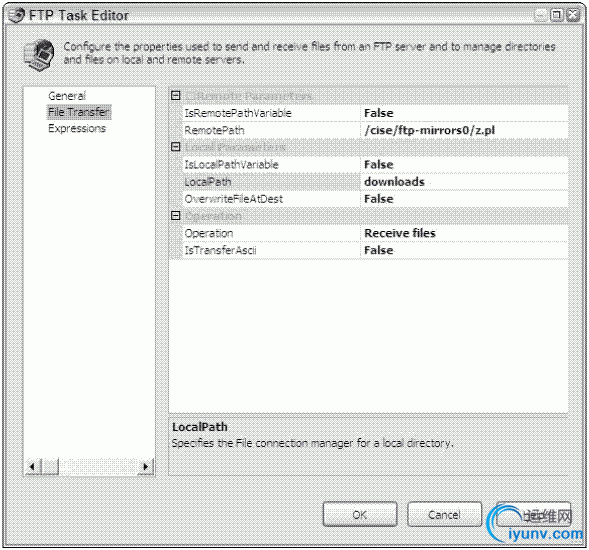Collapse the Remote Parameters section
589x550 pixels.
pyautogui.click(x=175, y=95)
